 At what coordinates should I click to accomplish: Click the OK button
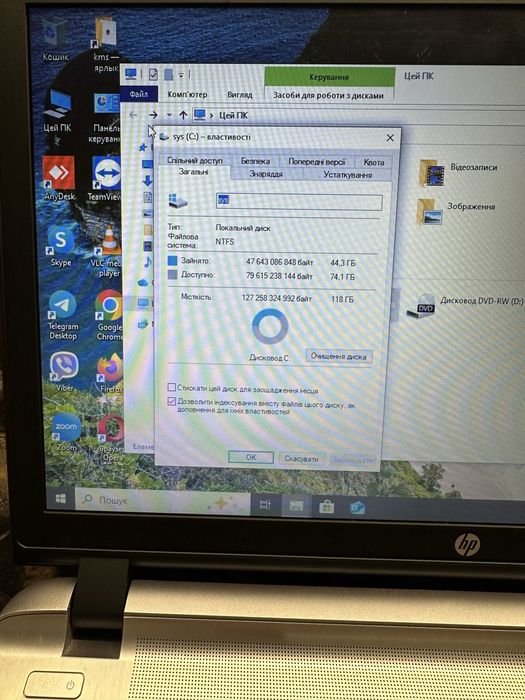[x=251, y=457]
